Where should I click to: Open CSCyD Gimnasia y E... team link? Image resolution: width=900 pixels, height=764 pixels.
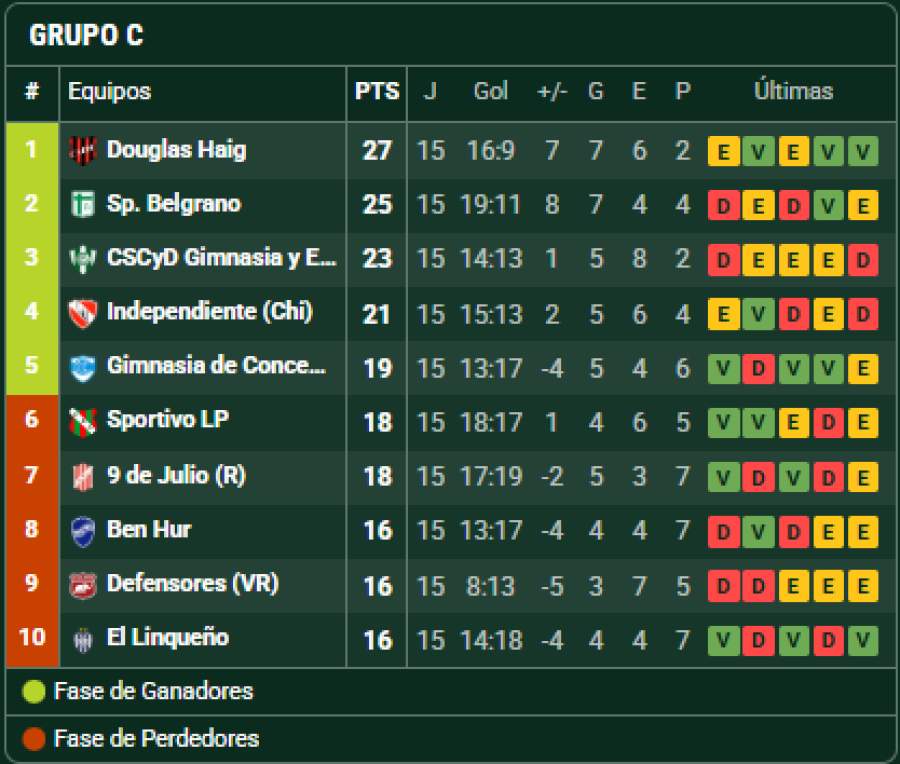[222, 258]
